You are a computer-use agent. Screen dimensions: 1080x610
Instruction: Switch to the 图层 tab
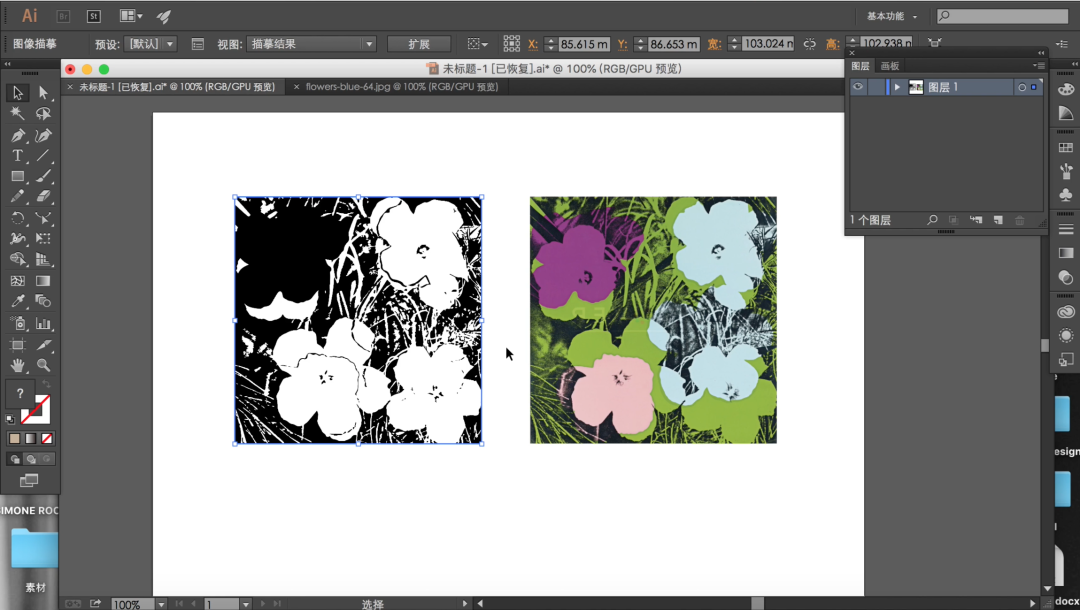click(x=860, y=65)
